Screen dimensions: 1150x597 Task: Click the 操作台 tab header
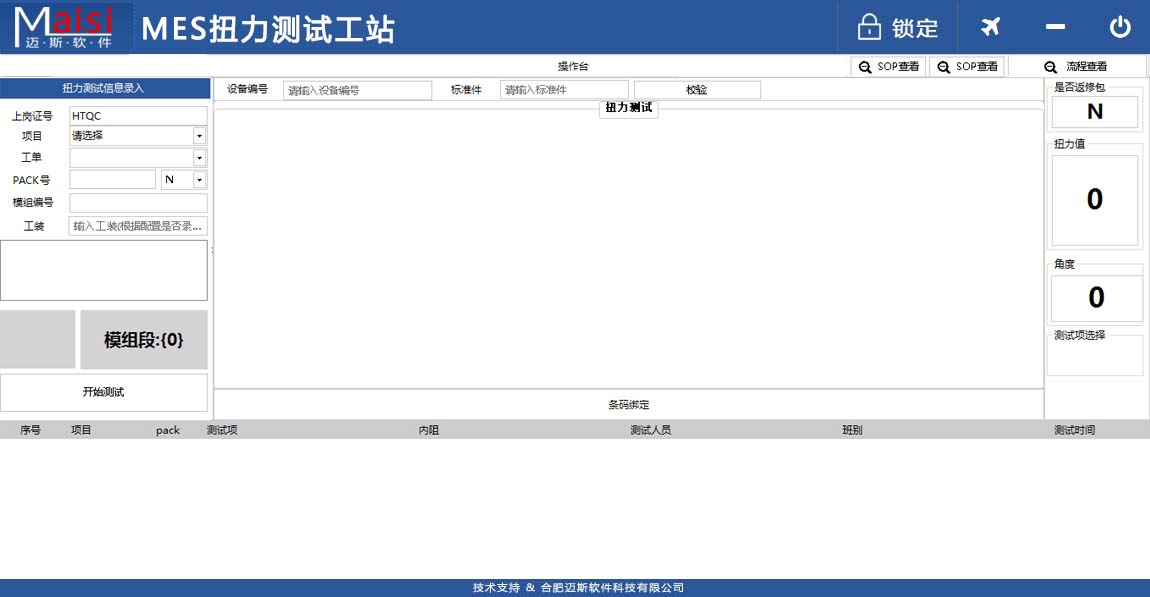572,66
